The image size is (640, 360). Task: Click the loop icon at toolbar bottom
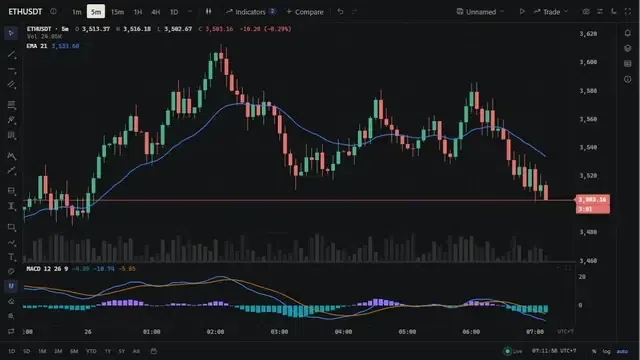11,331
